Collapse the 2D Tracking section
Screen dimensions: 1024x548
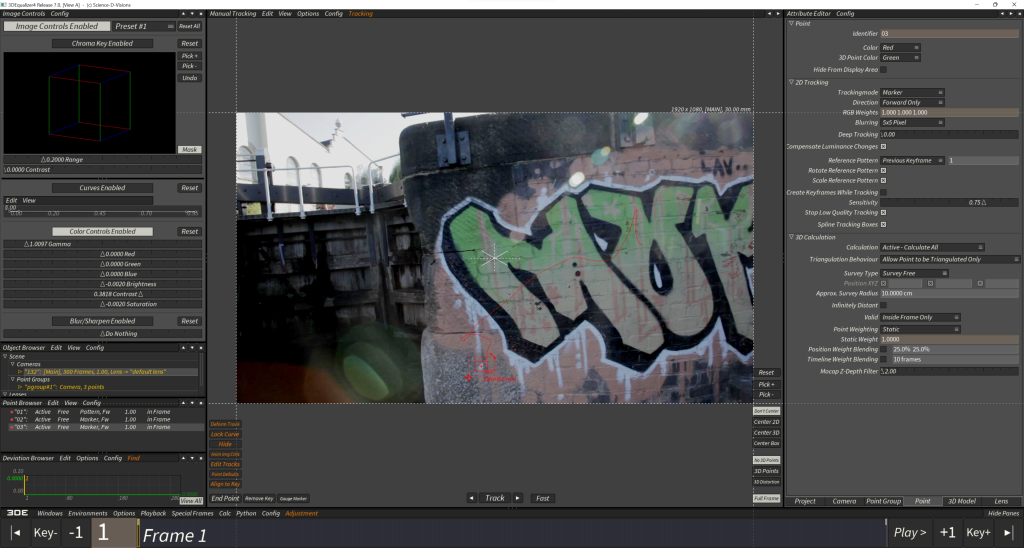click(792, 82)
